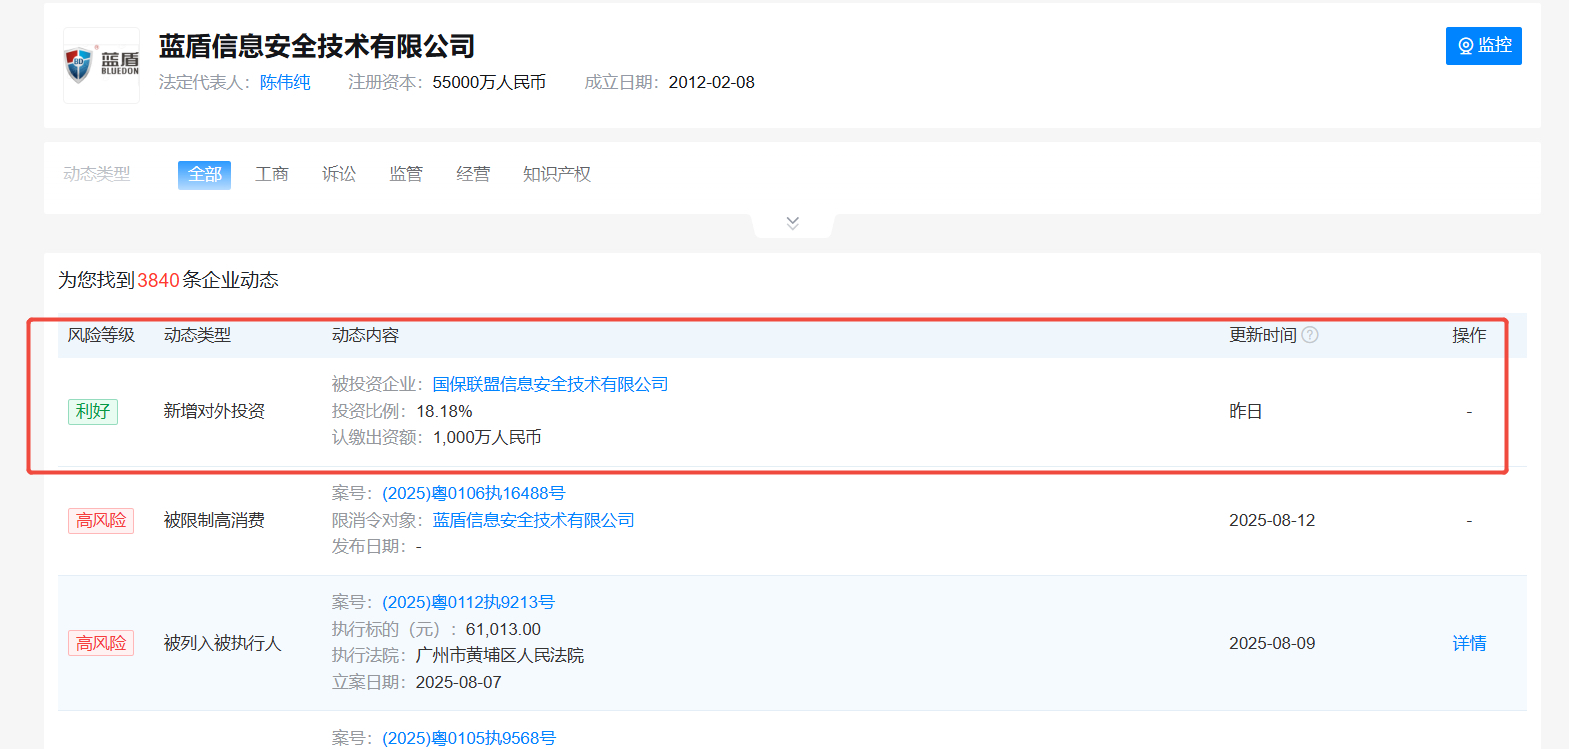Click the 18.18% investment ratio value
Image resolution: width=1569 pixels, height=749 pixels.
click(x=444, y=411)
